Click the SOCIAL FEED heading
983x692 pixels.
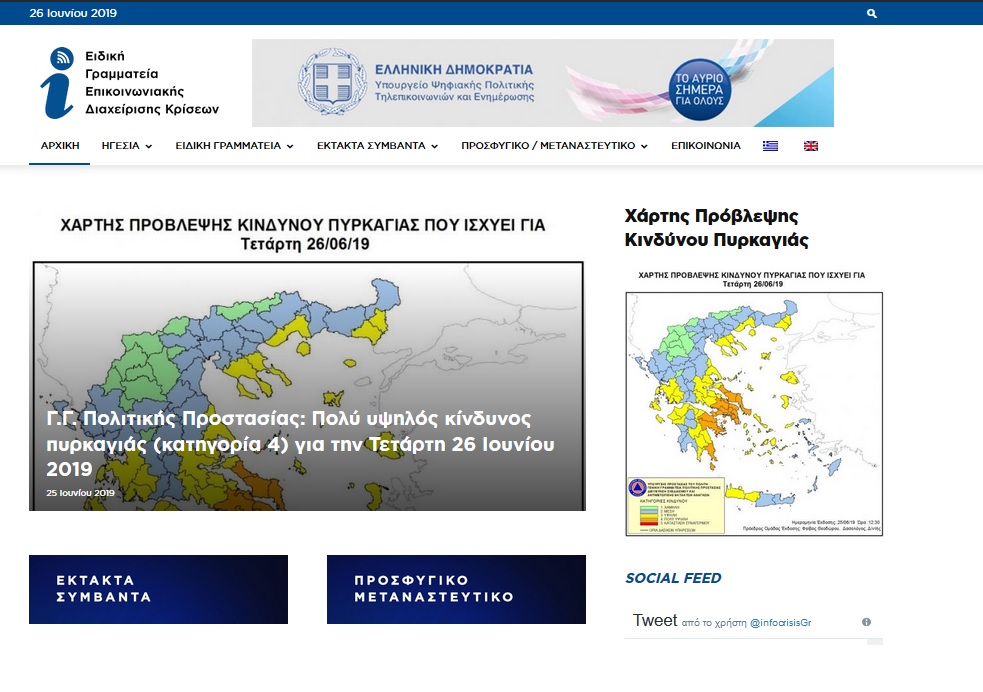click(x=673, y=578)
